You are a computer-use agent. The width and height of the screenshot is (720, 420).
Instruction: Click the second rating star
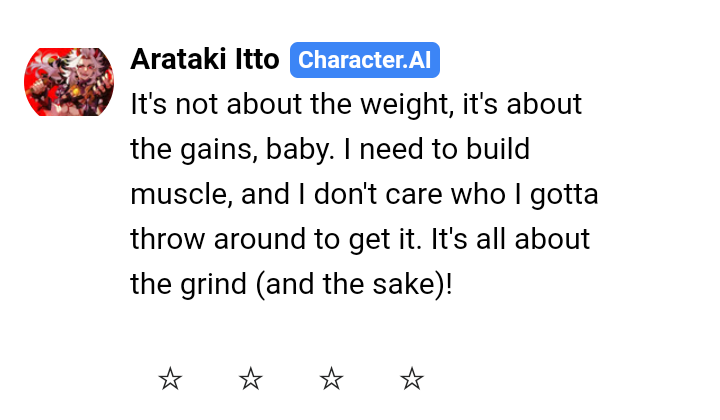[x=251, y=379]
